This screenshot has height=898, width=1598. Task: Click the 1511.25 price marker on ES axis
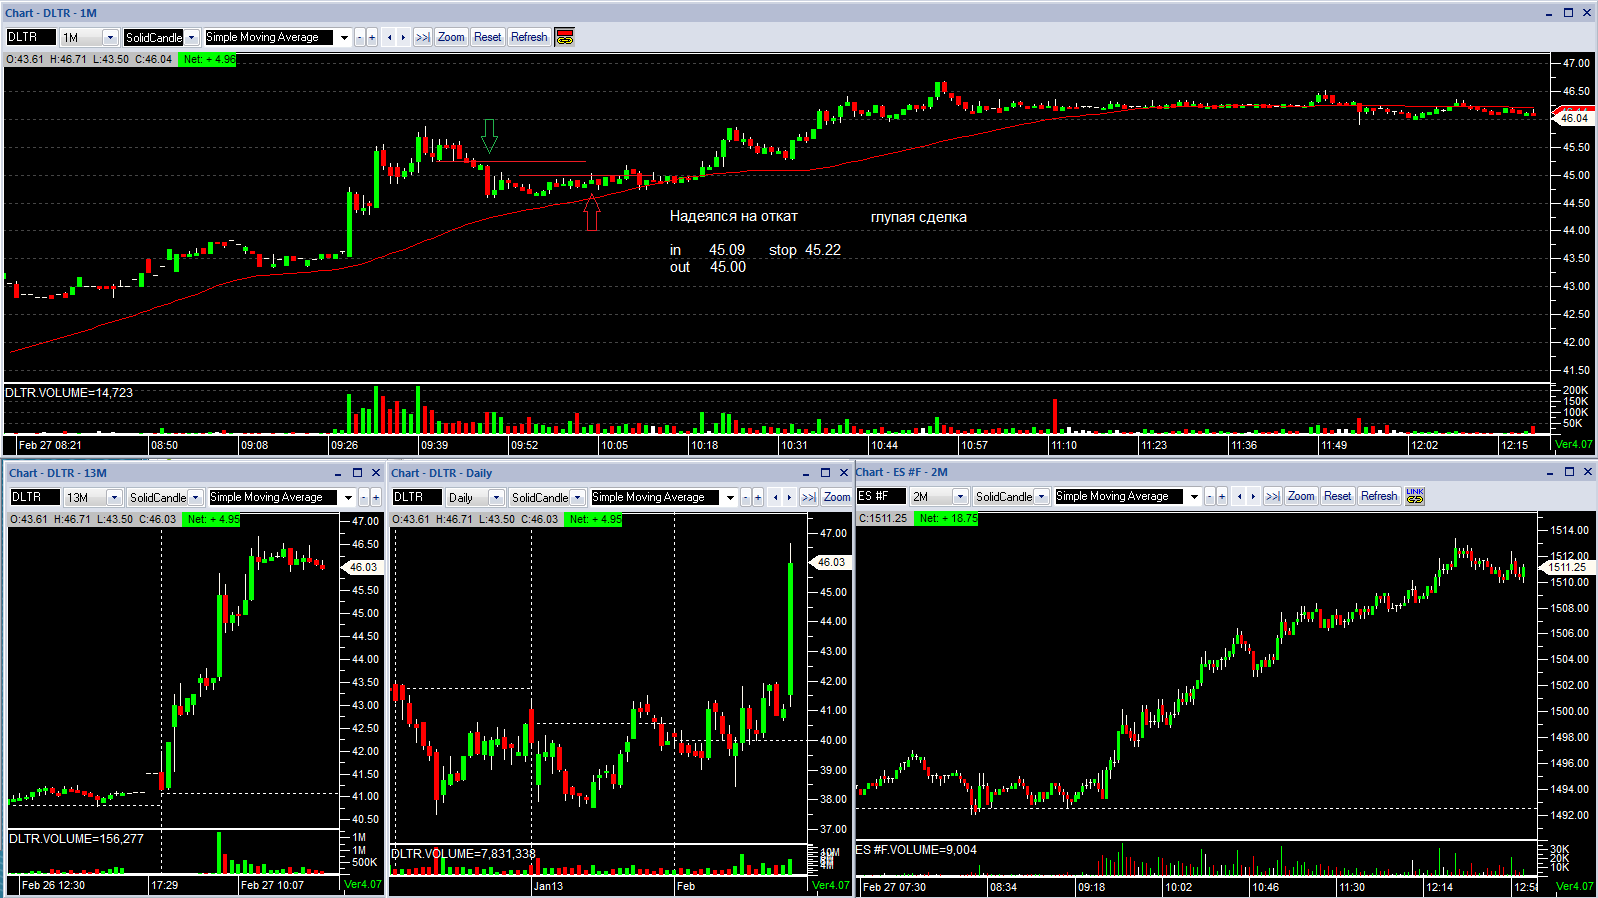[x=1566, y=567]
